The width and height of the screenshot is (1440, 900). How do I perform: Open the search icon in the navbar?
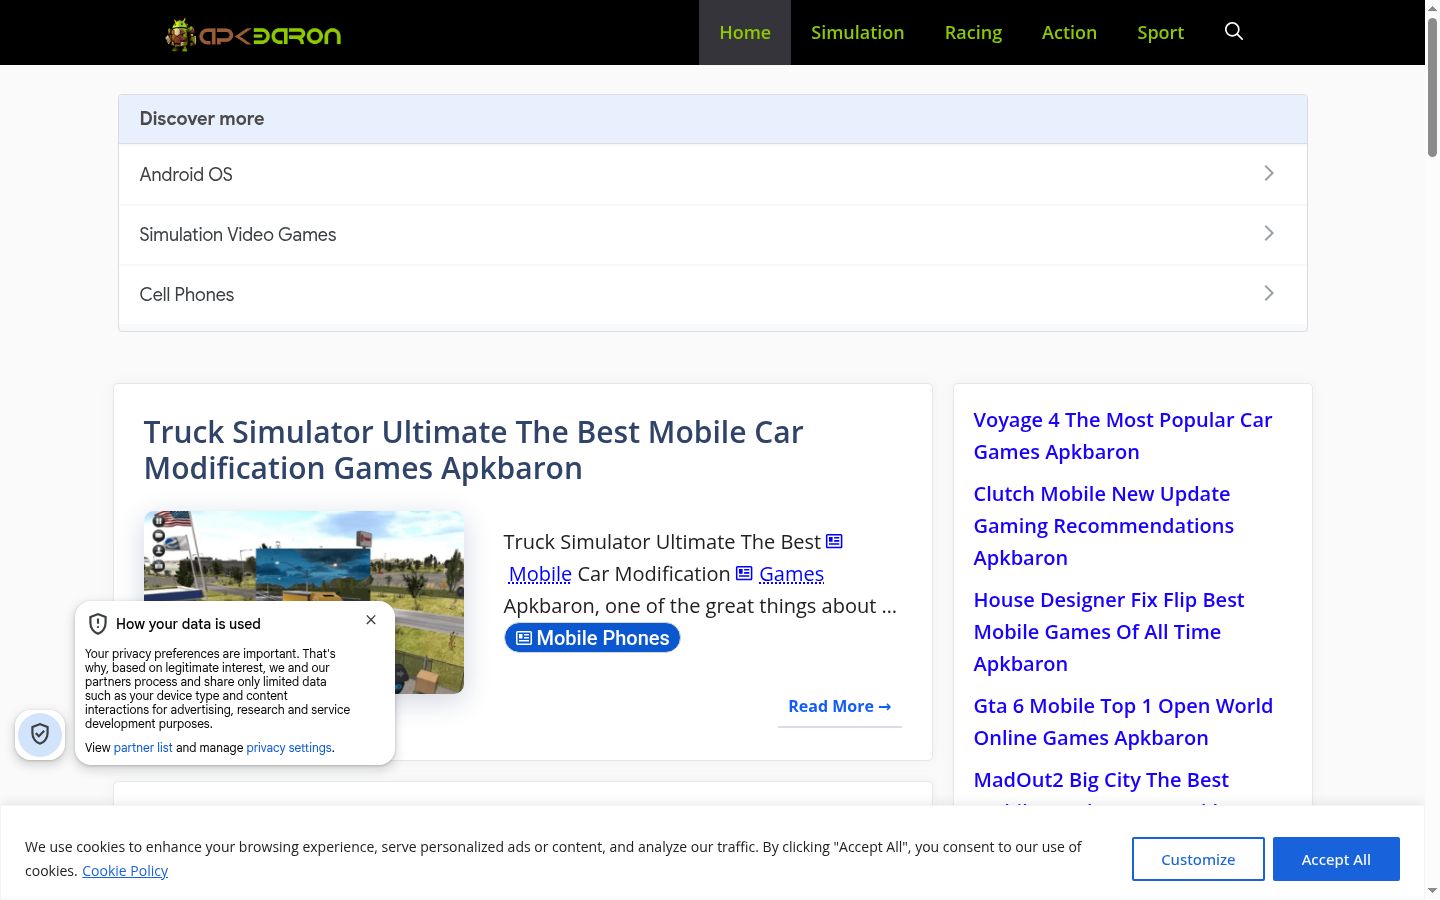[1234, 32]
